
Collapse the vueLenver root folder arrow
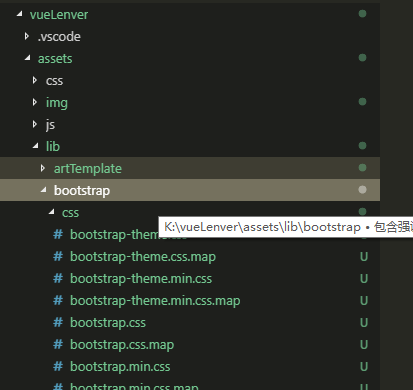click(x=20, y=14)
